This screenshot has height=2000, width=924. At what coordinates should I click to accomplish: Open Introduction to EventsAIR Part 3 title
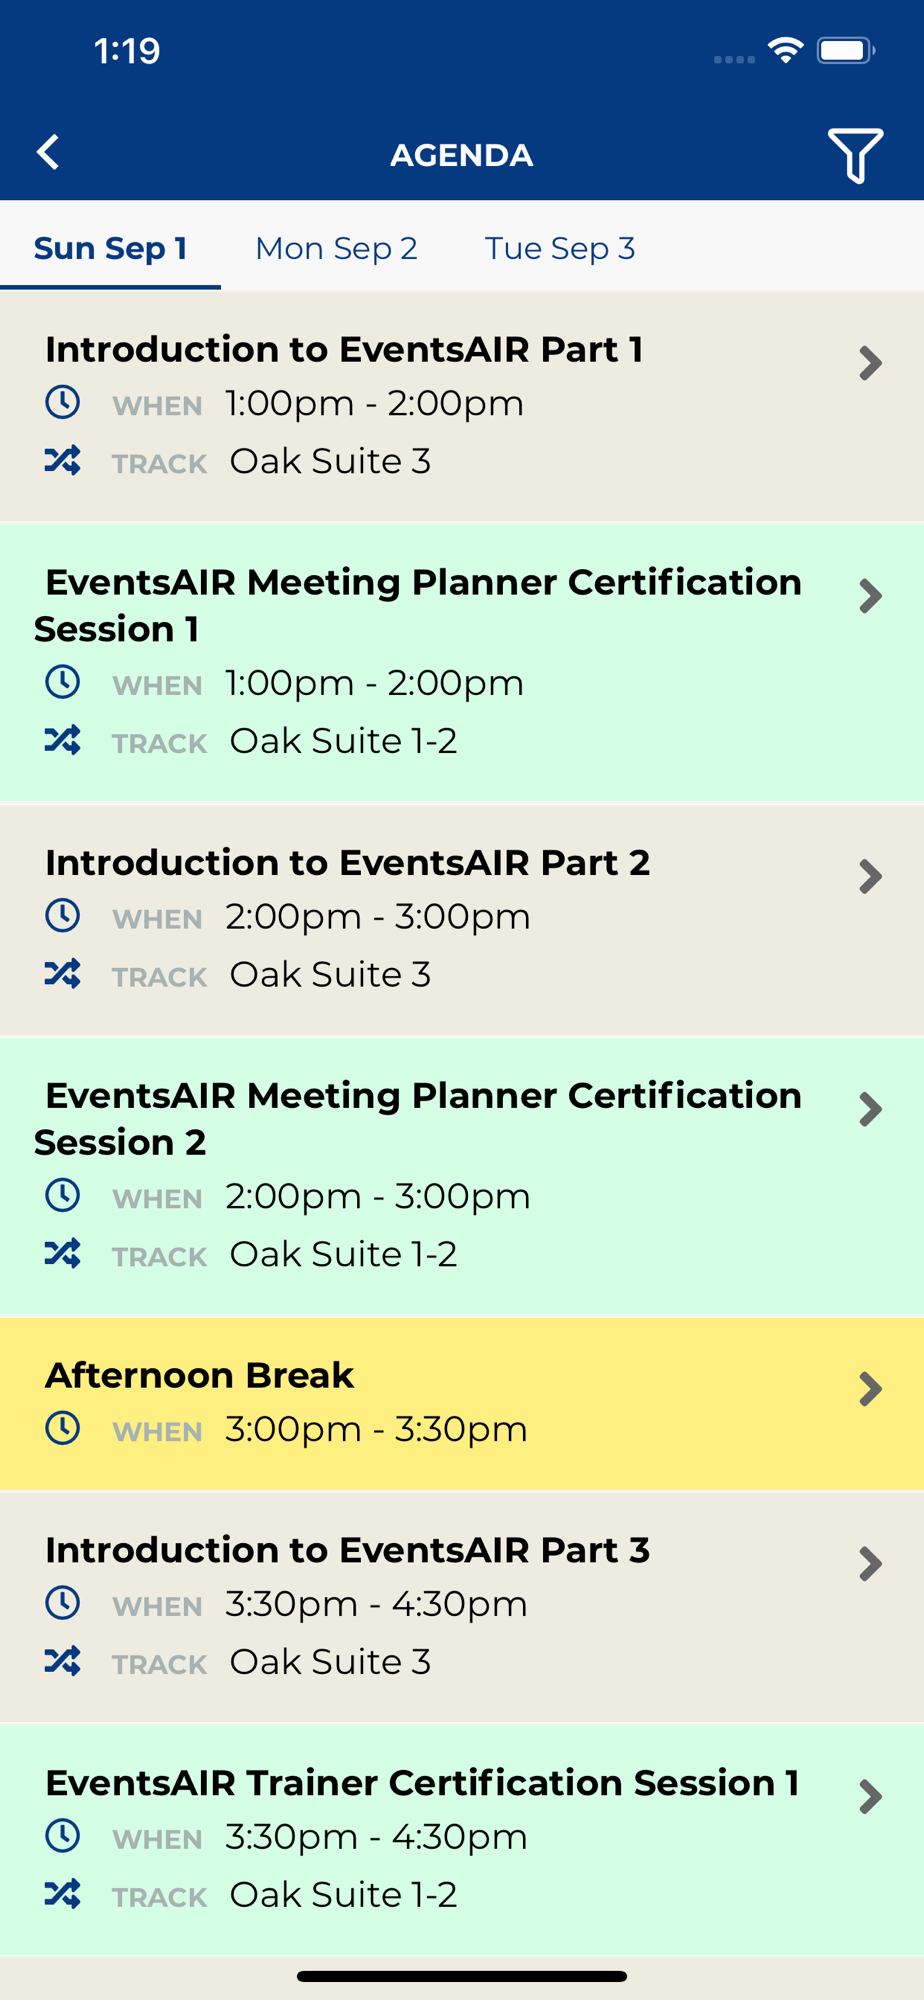tap(347, 1550)
